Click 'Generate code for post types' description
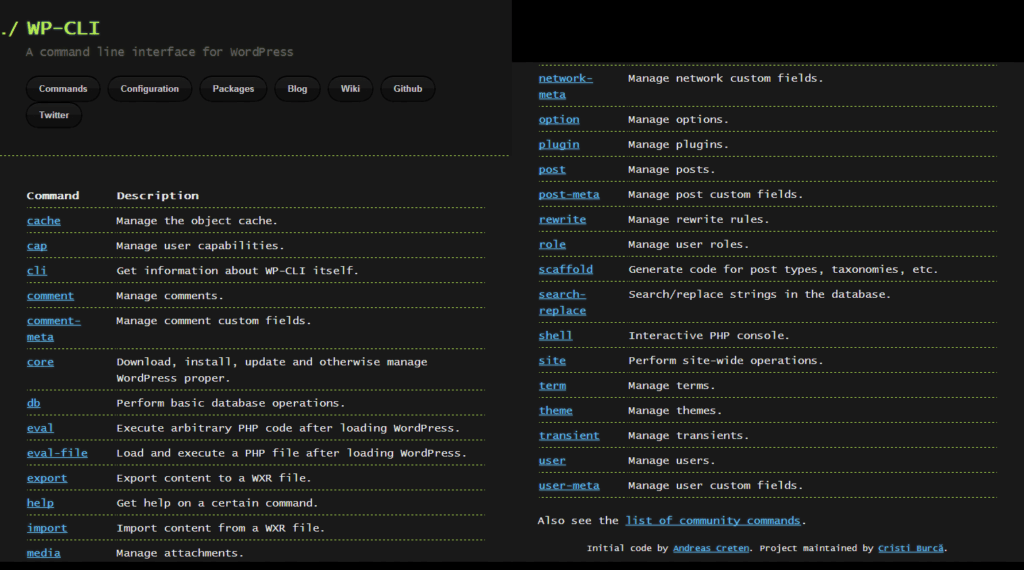 pos(783,269)
